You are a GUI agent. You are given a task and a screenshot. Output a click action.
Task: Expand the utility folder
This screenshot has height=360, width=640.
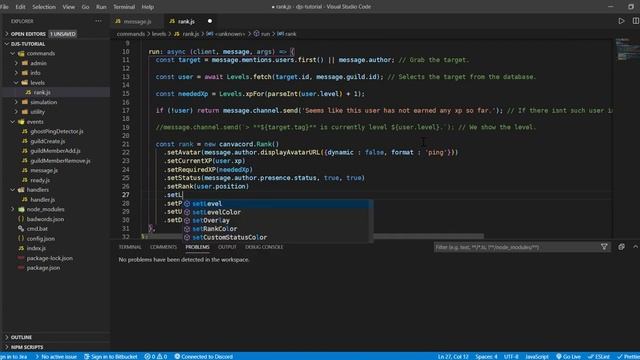click(x=16, y=112)
